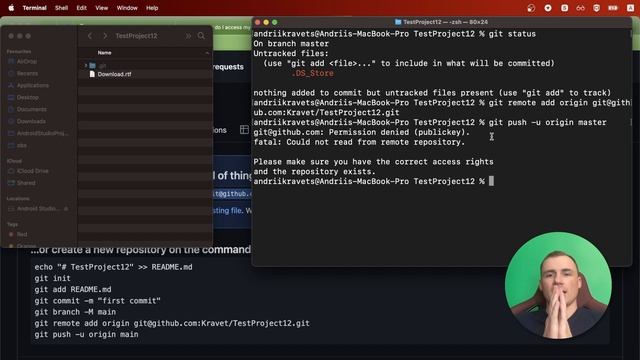Open Documents in Finder sidebar
This screenshot has width=640, height=360.
click(31, 109)
